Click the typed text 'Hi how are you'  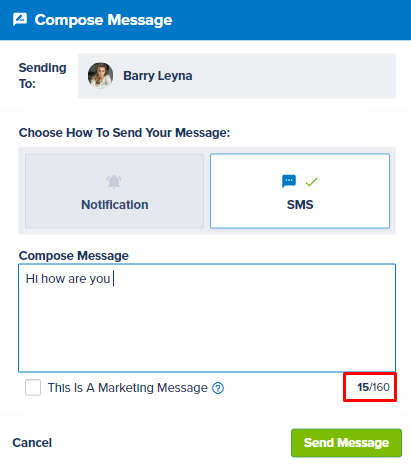(68, 279)
